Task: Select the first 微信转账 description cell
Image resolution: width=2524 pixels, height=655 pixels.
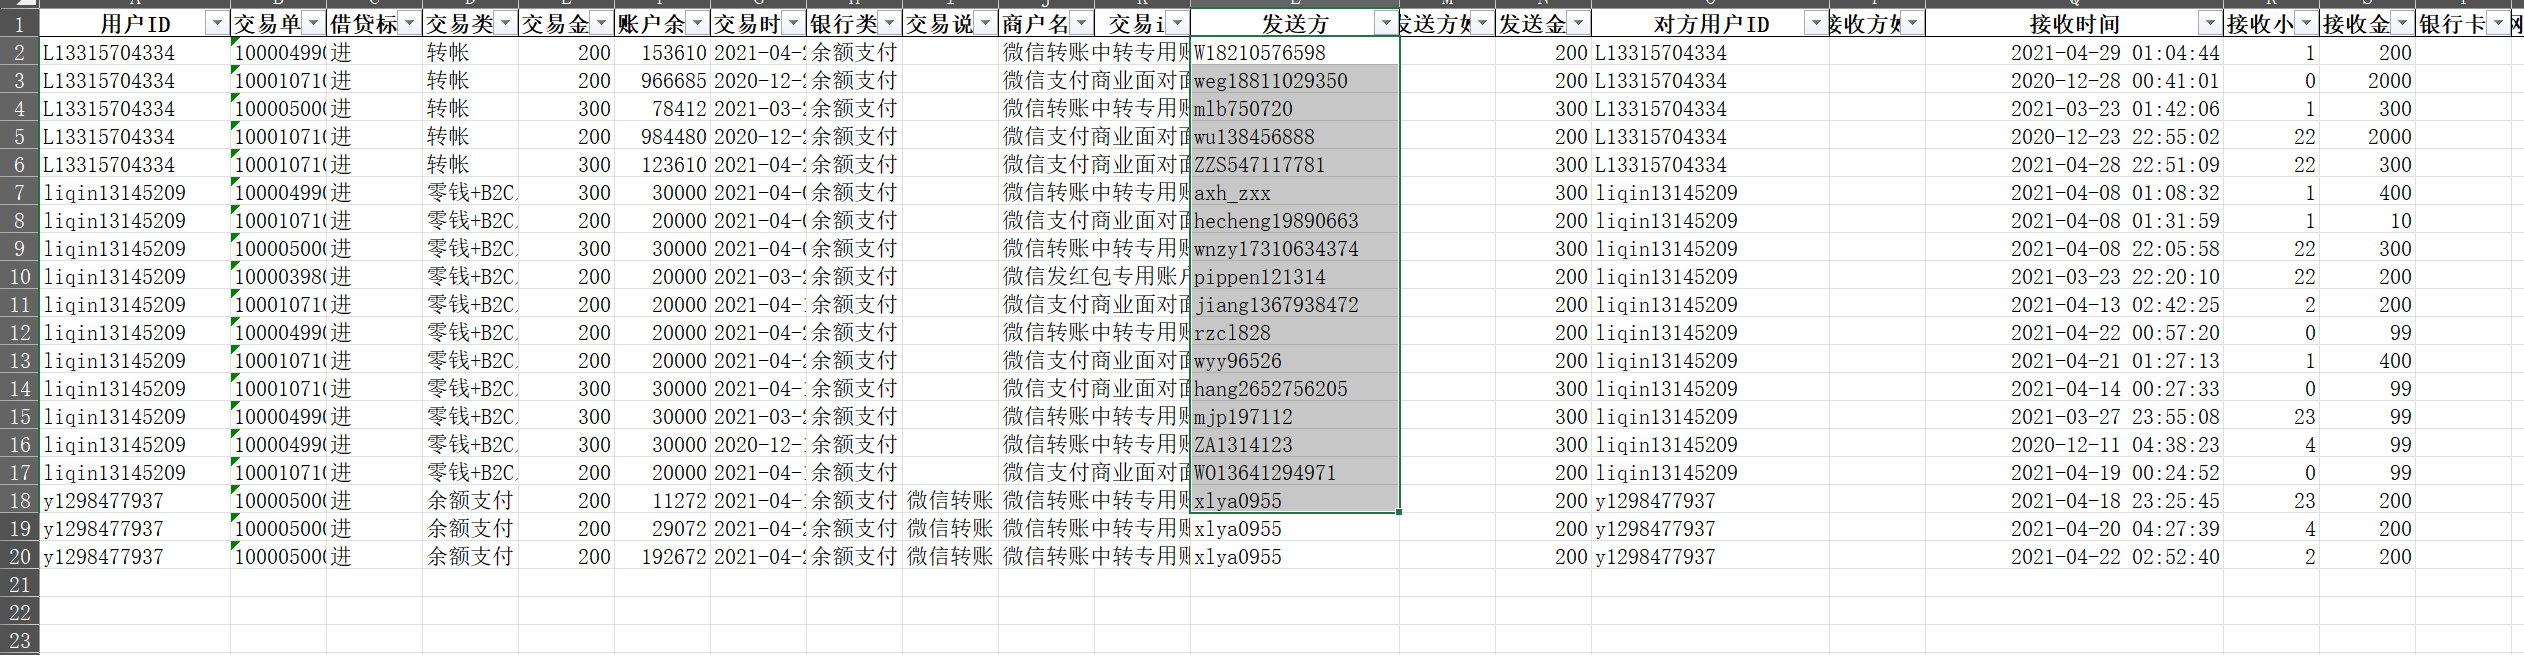Action: (950, 501)
